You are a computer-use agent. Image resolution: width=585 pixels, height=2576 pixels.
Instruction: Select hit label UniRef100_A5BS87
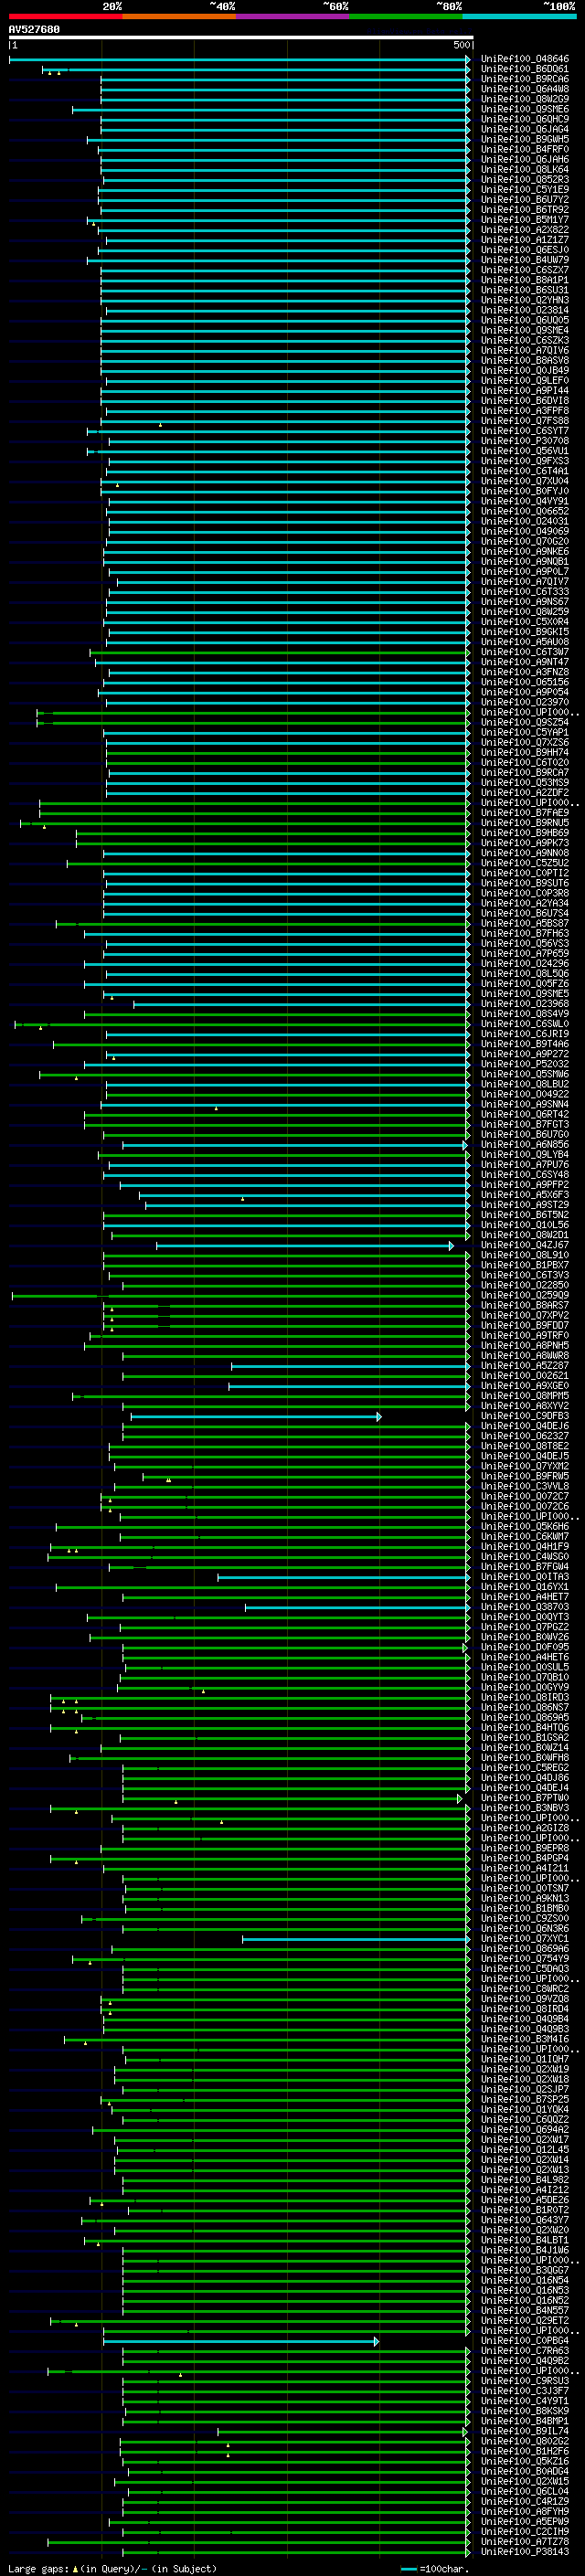pos(525,924)
